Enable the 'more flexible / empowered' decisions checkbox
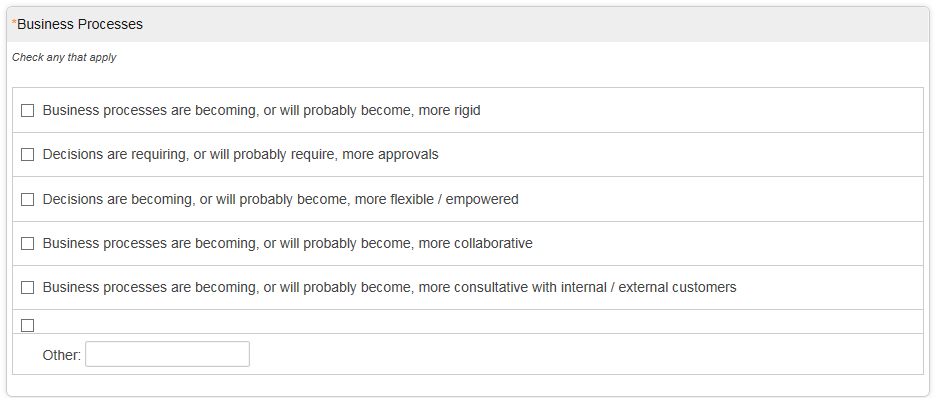This screenshot has height=398, width=938. coord(28,199)
